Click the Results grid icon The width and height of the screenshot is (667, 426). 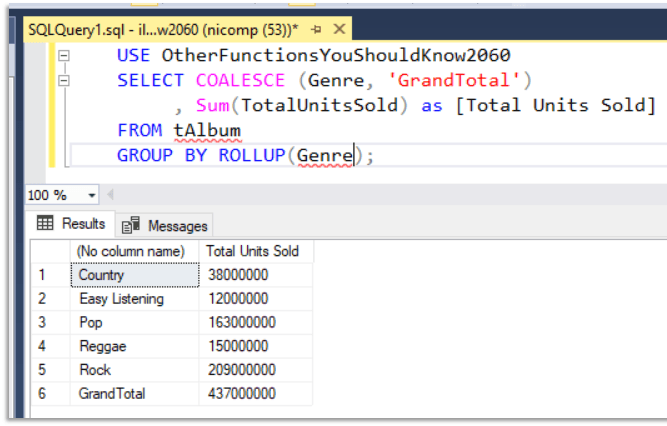pos(45,224)
